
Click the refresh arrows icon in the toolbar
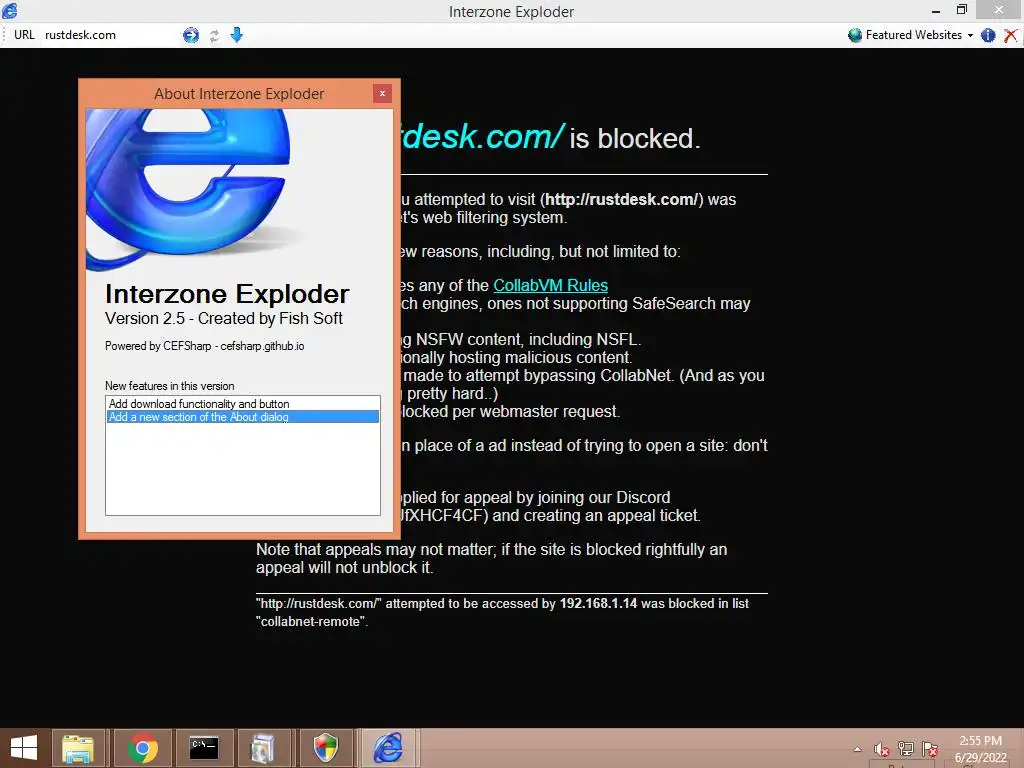[x=214, y=36]
